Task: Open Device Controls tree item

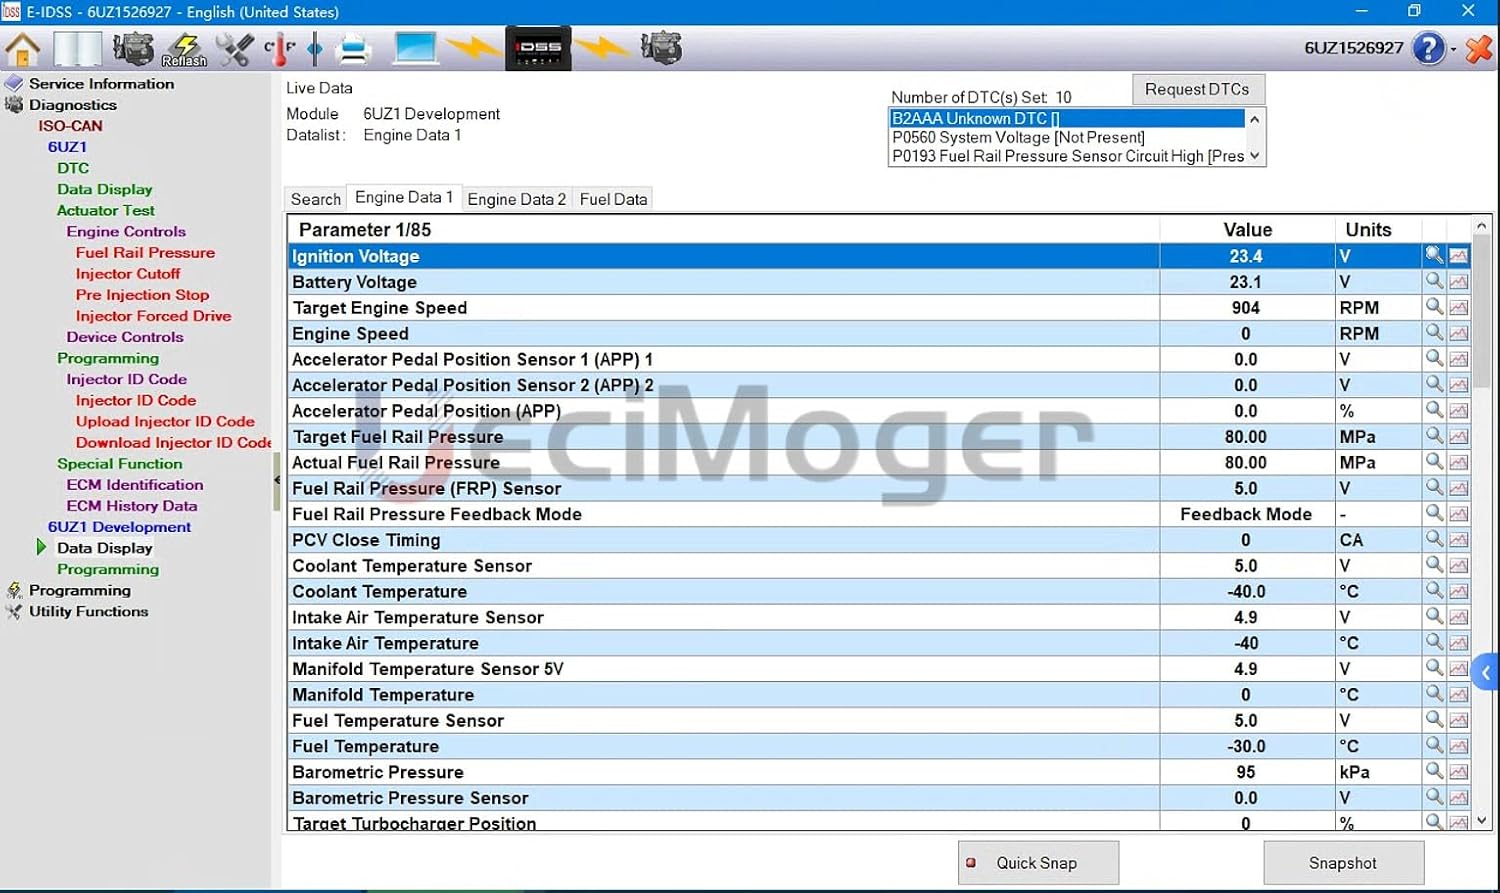Action: [x=125, y=337]
